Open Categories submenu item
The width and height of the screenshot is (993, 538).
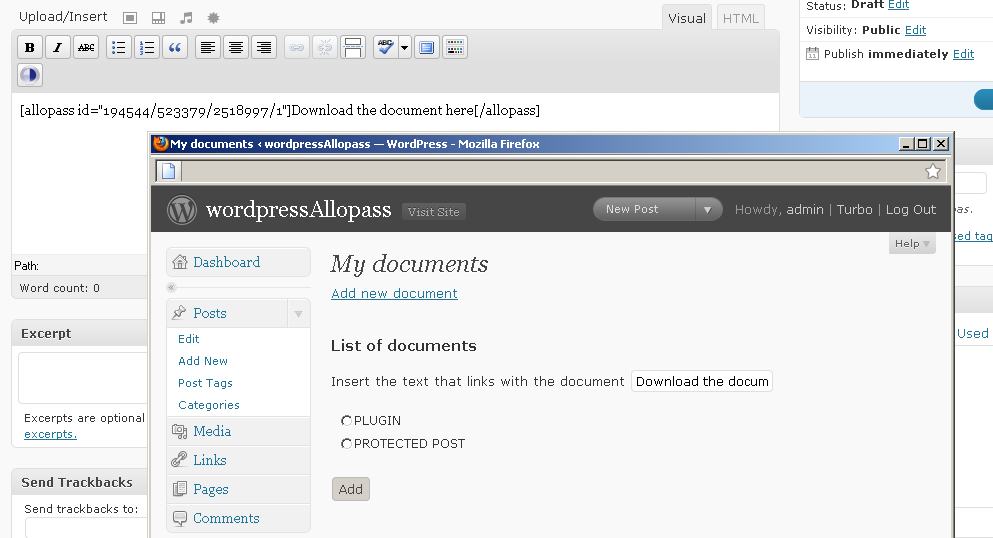209,405
